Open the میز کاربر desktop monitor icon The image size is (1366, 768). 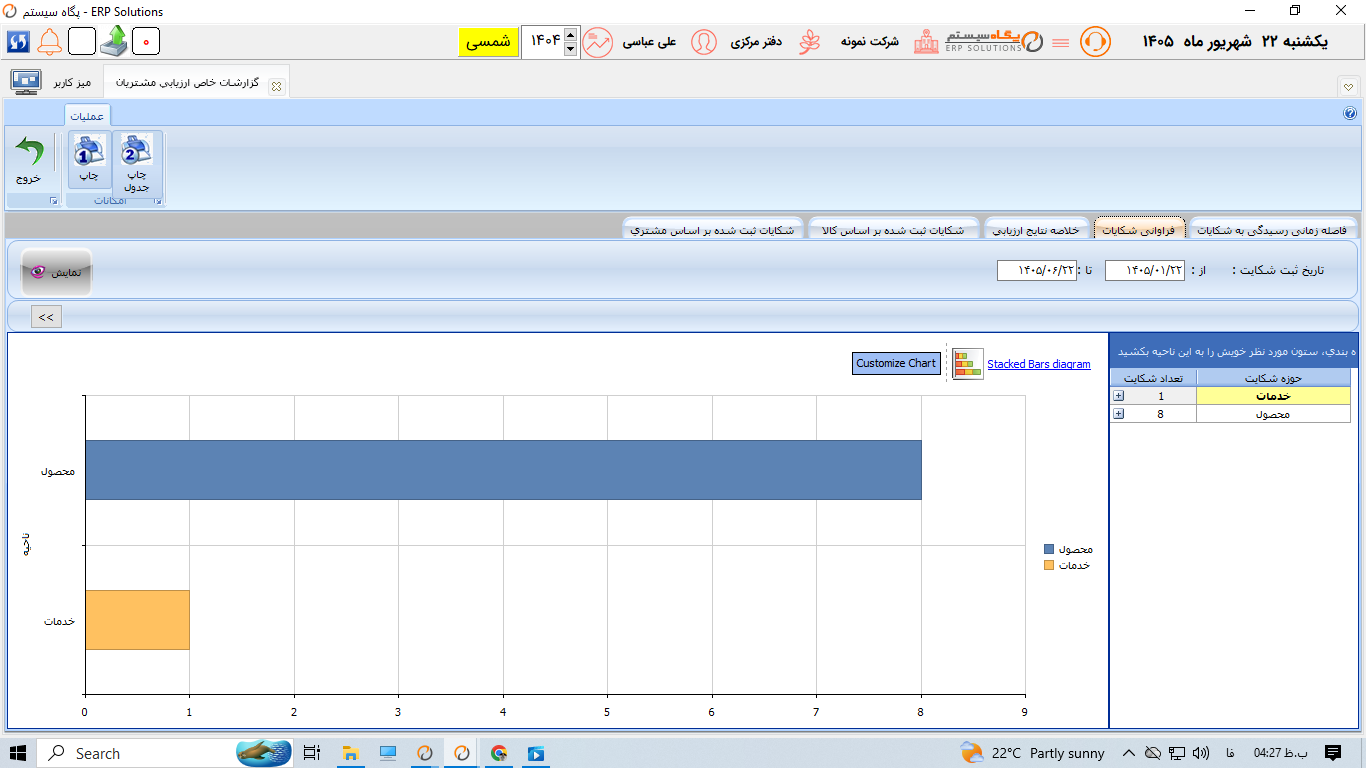[25, 81]
